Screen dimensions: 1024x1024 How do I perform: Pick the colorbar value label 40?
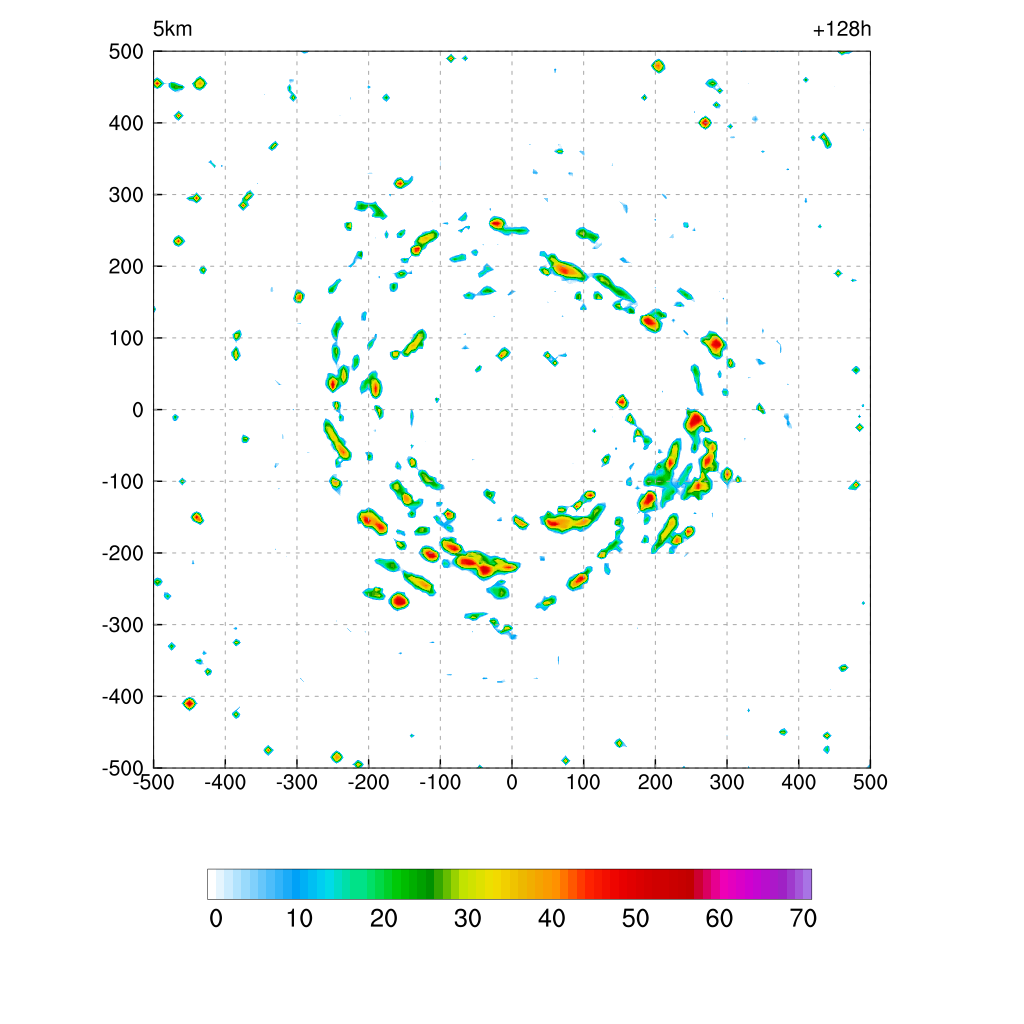(551, 919)
